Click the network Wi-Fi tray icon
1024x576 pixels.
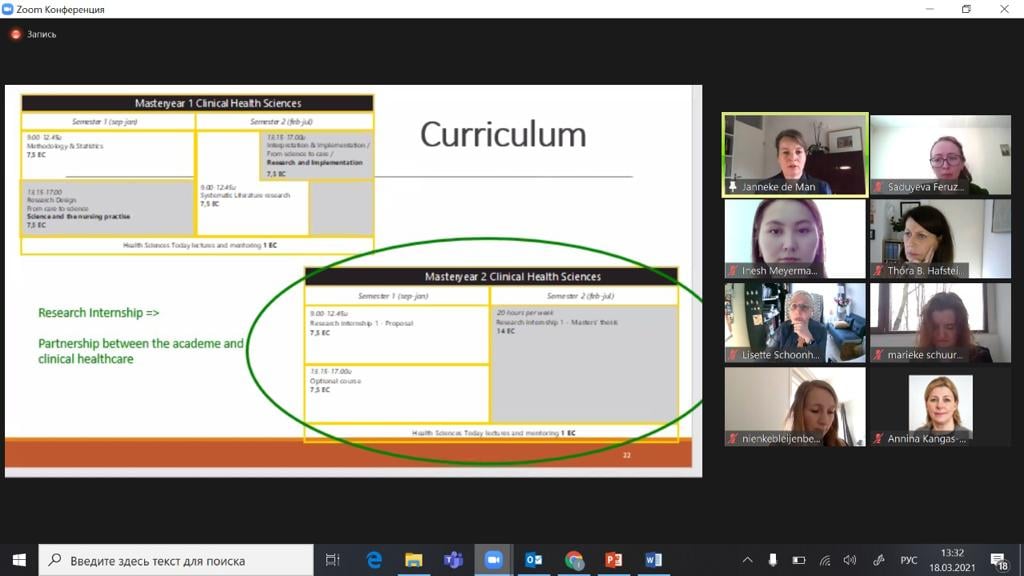[x=825, y=560]
